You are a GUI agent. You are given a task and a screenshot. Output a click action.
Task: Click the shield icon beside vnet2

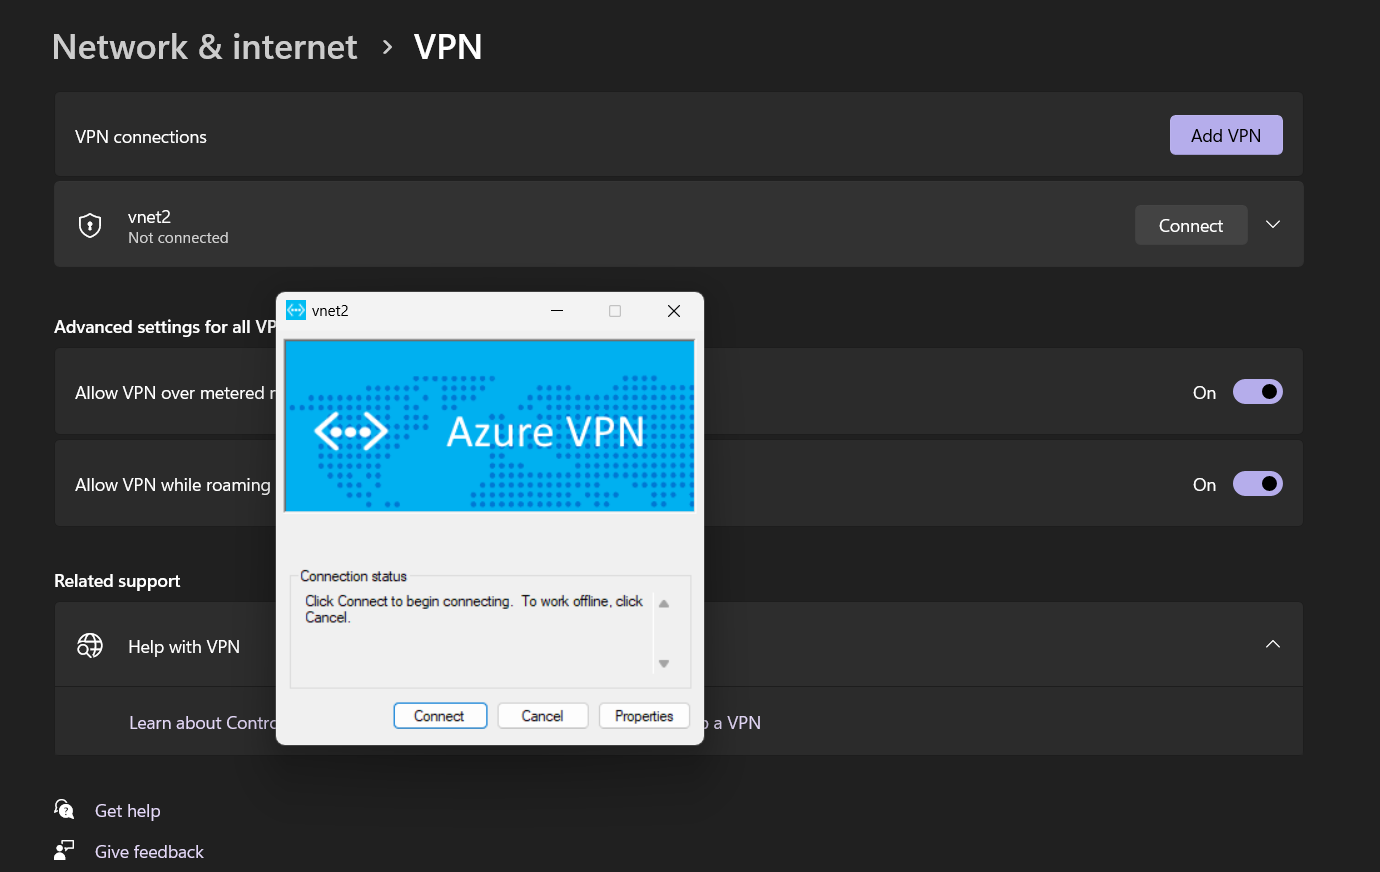click(x=90, y=224)
